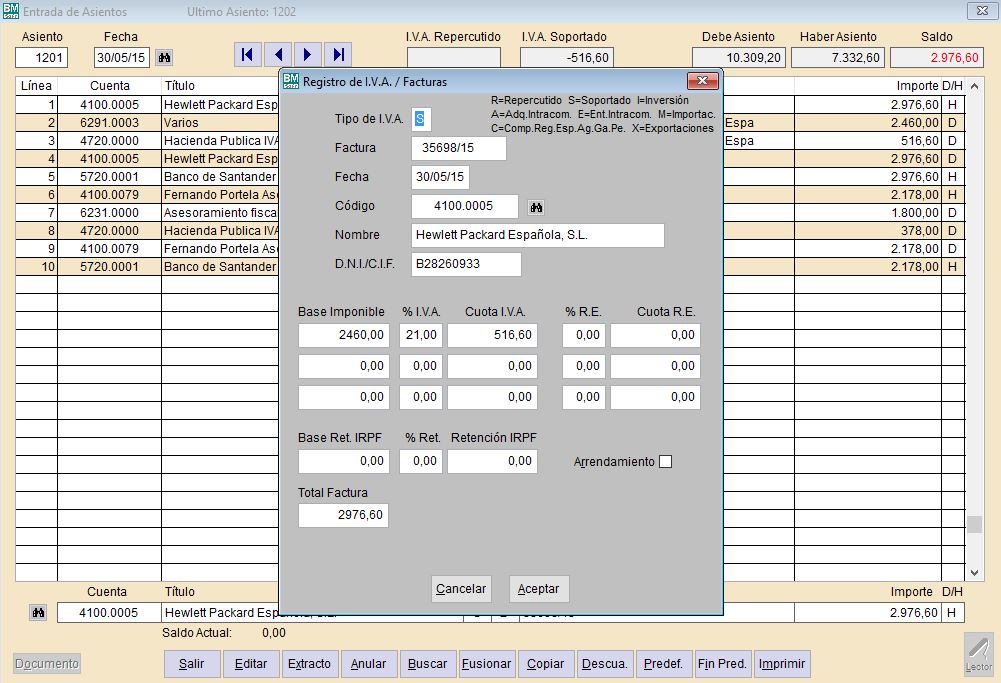Viewport: 1001px width, 683px height.
Task: Click the Extracto button
Action: 309,664
